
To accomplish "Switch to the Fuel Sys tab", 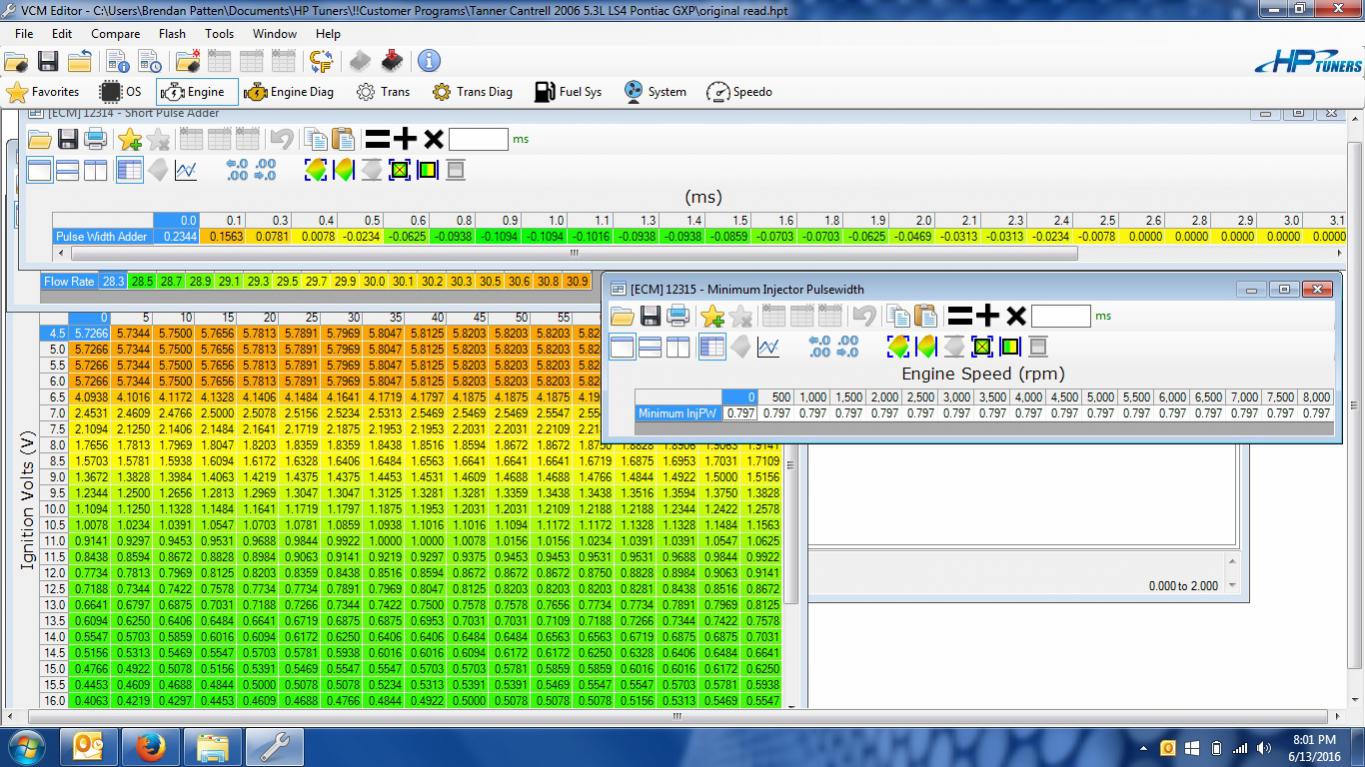I will point(568,92).
